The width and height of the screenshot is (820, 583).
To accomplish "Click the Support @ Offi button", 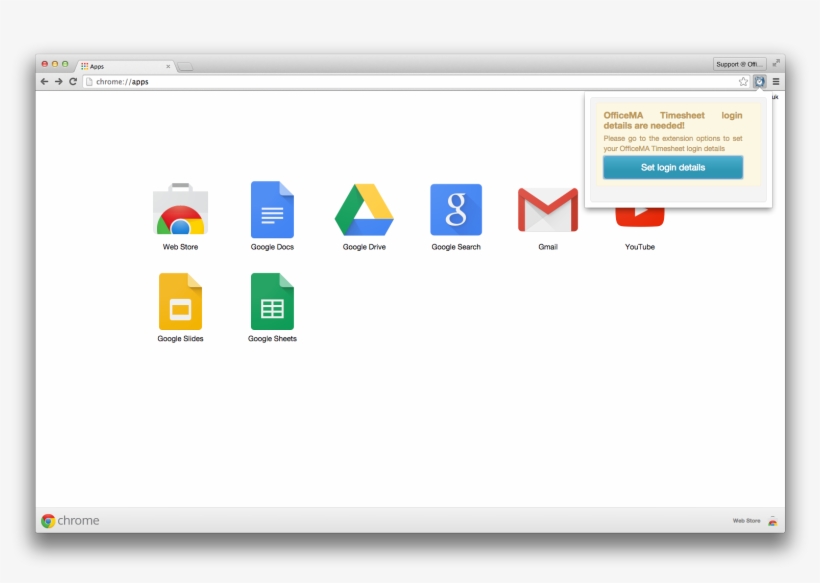I will [x=737, y=62].
